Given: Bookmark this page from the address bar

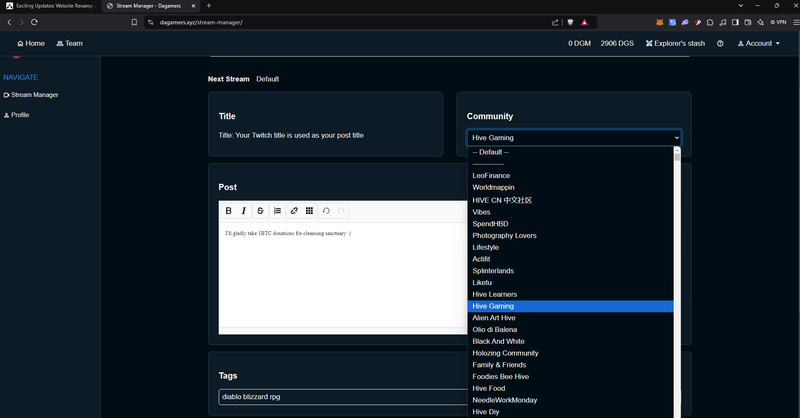Looking at the screenshot, I should pos(134,22).
